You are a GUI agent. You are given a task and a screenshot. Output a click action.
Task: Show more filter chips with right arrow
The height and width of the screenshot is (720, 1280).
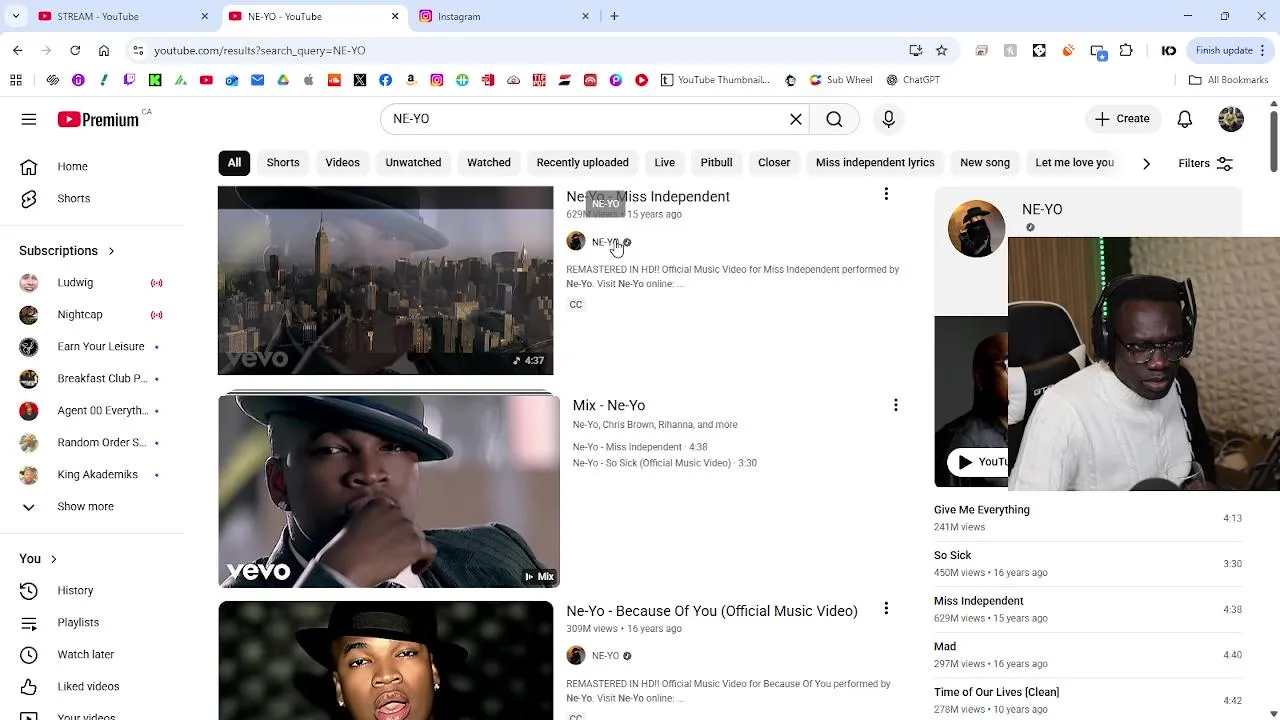tap(1146, 163)
